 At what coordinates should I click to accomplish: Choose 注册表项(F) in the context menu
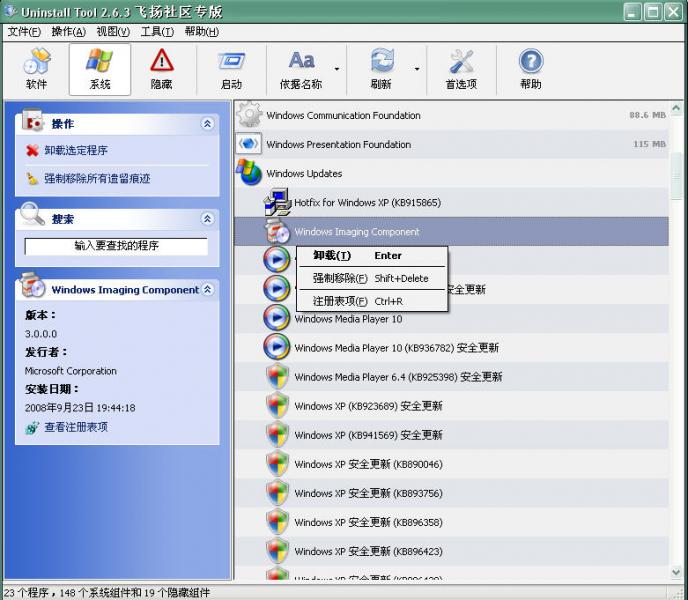click(x=372, y=301)
